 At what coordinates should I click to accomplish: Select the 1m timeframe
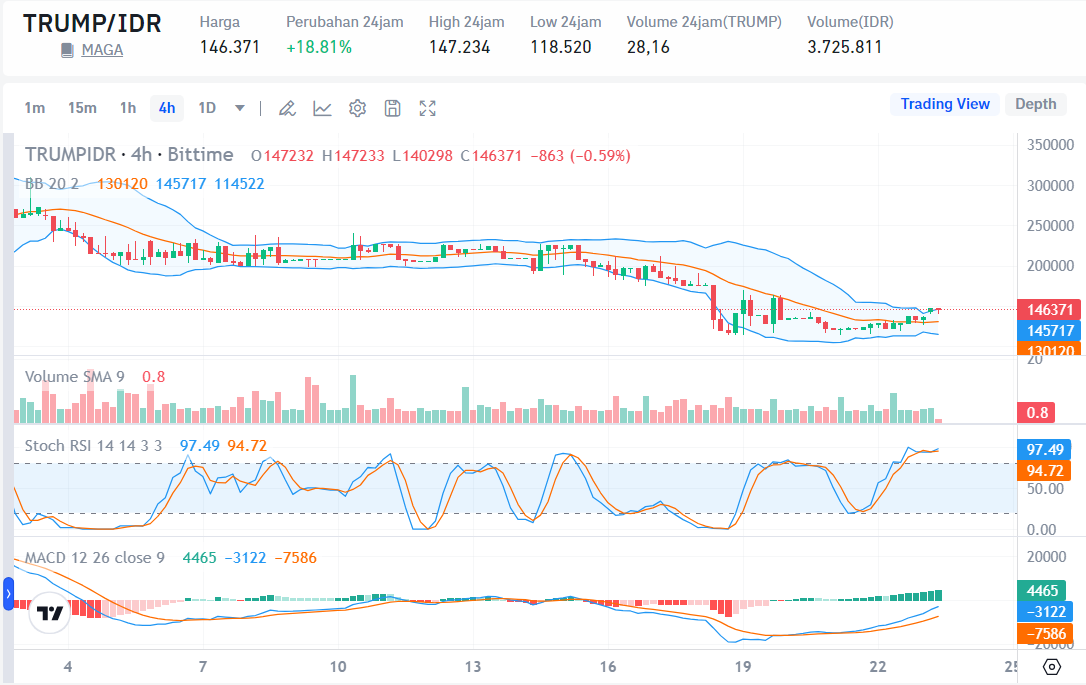pos(35,108)
